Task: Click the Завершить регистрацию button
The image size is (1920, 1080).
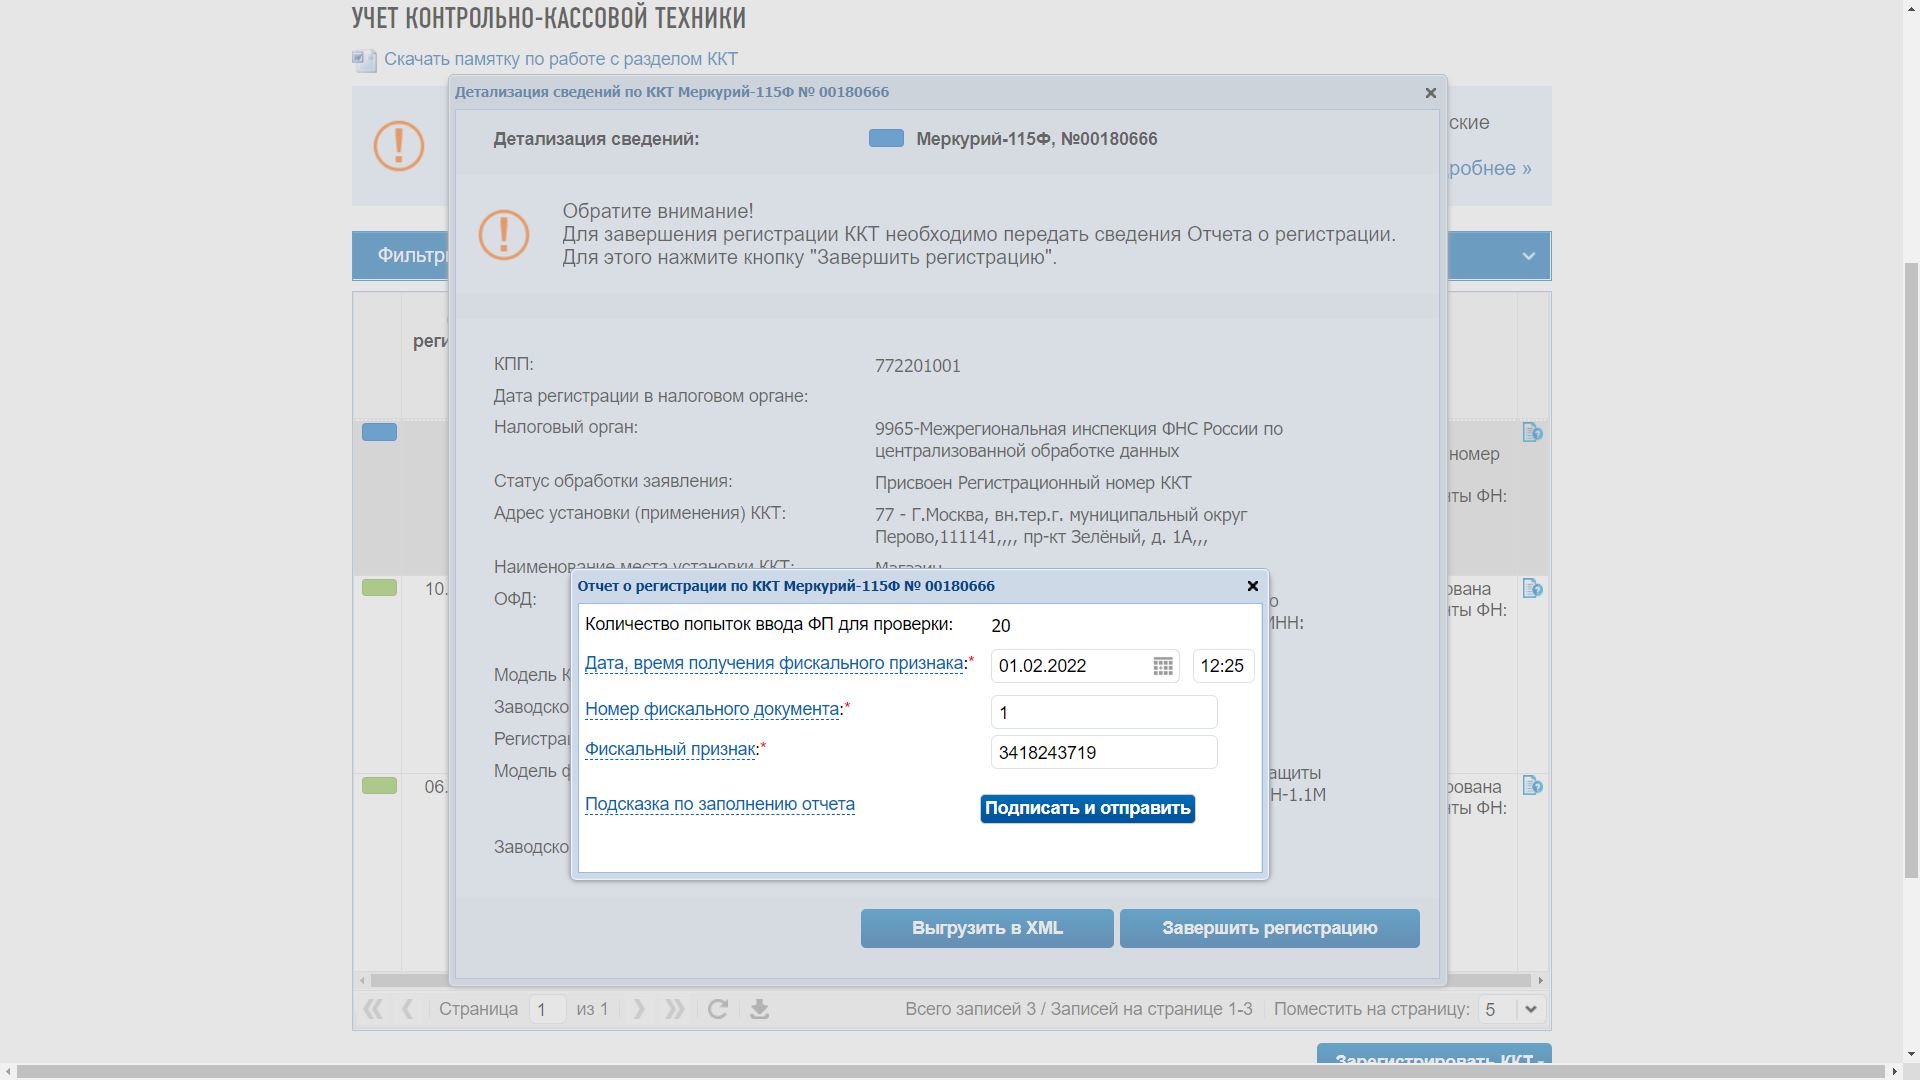Action: point(1269,928)
